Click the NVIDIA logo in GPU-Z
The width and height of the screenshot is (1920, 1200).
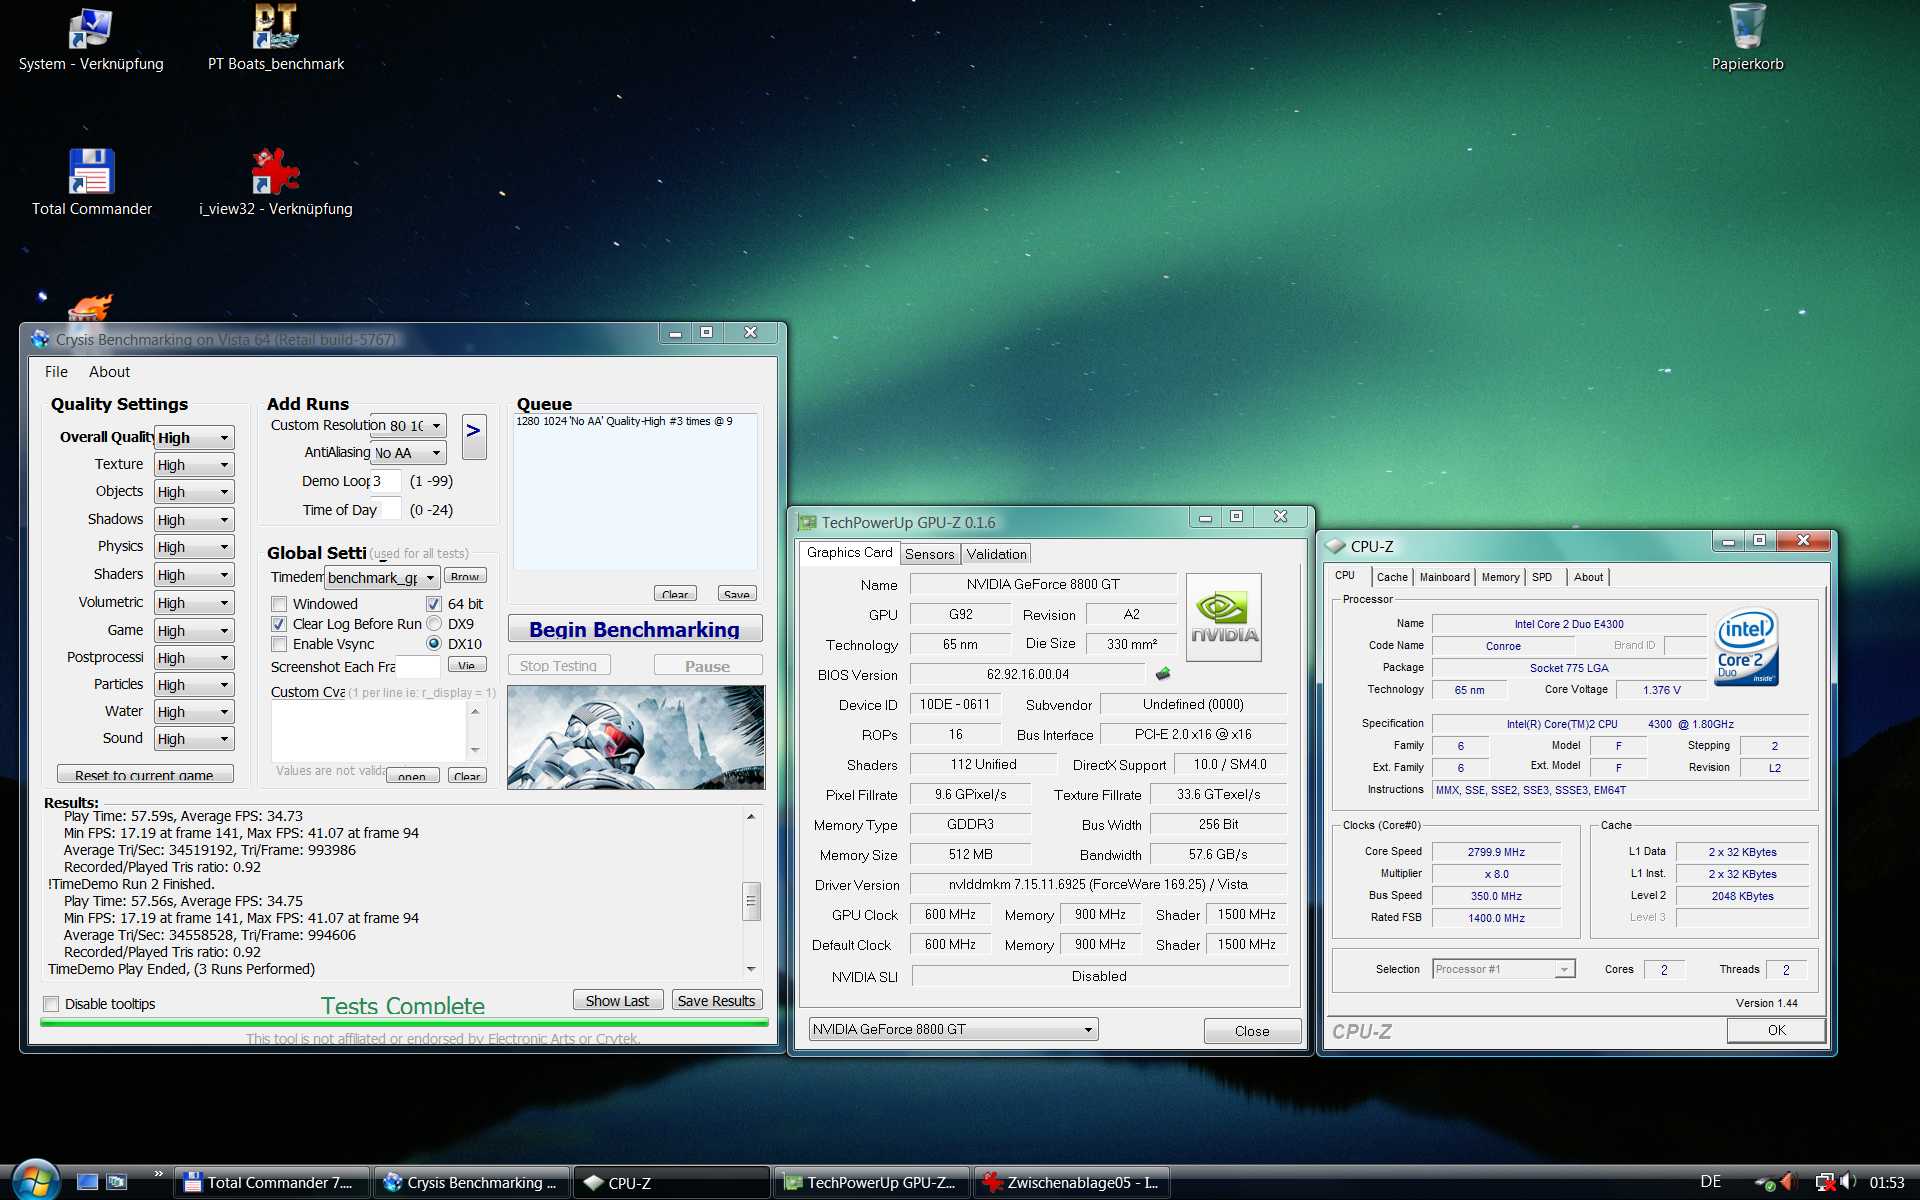tap(1223, 617)
